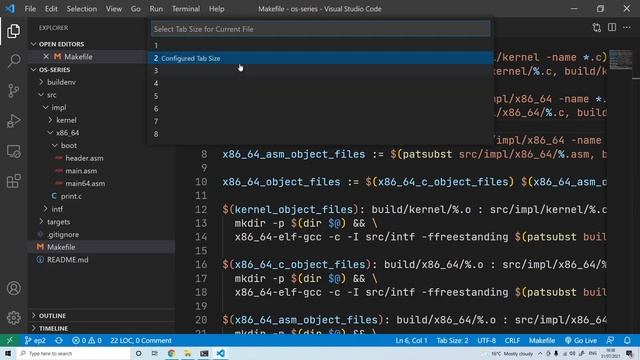Click the CRLF line ending indicator
Image resolution: width=640 pixels, height=360 pixels.
click(512, 340)
